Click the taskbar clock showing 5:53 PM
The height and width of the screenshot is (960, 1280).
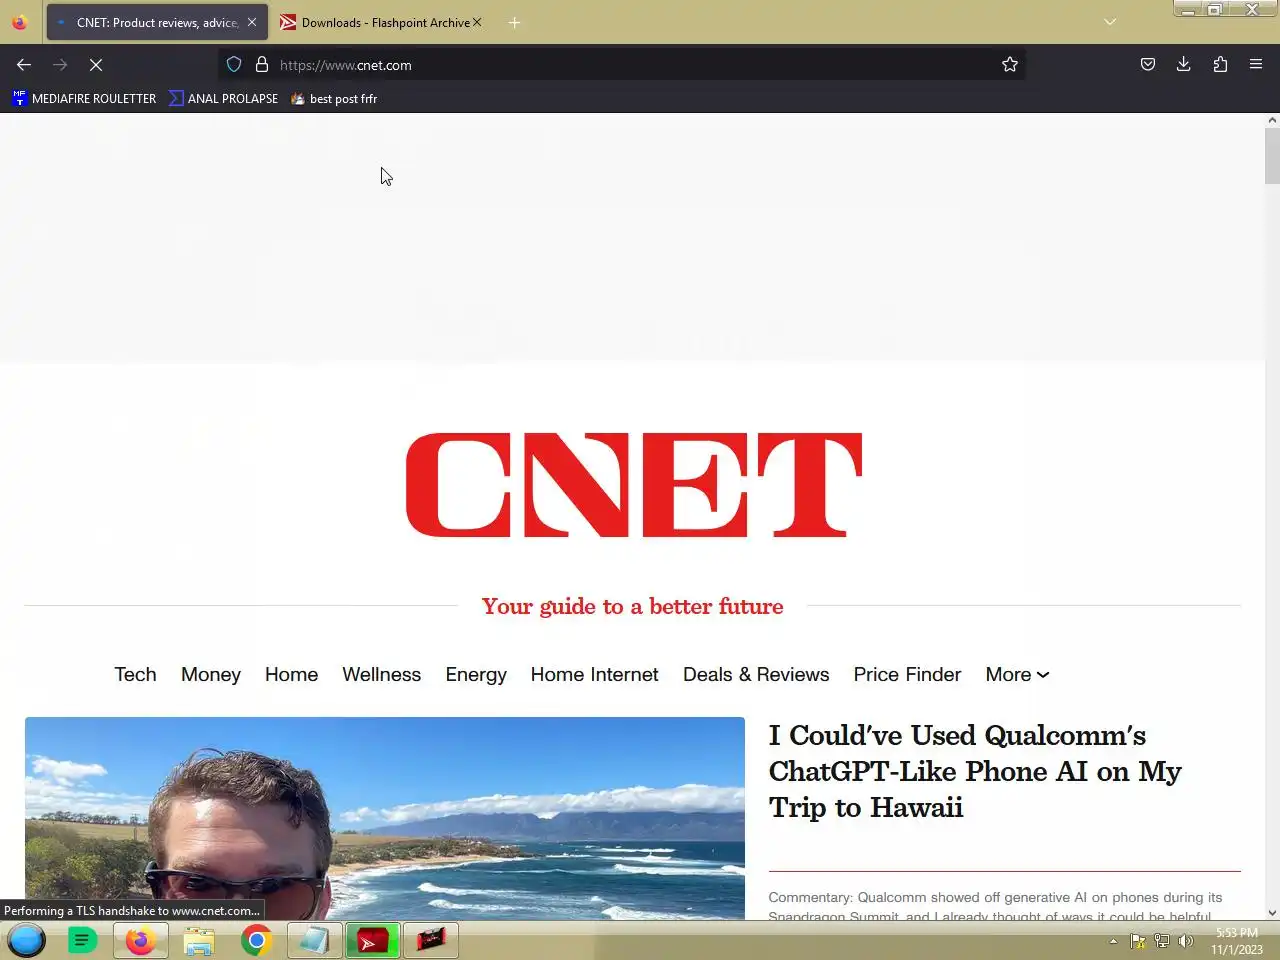pyautogui.click(x=1237, y=941)
